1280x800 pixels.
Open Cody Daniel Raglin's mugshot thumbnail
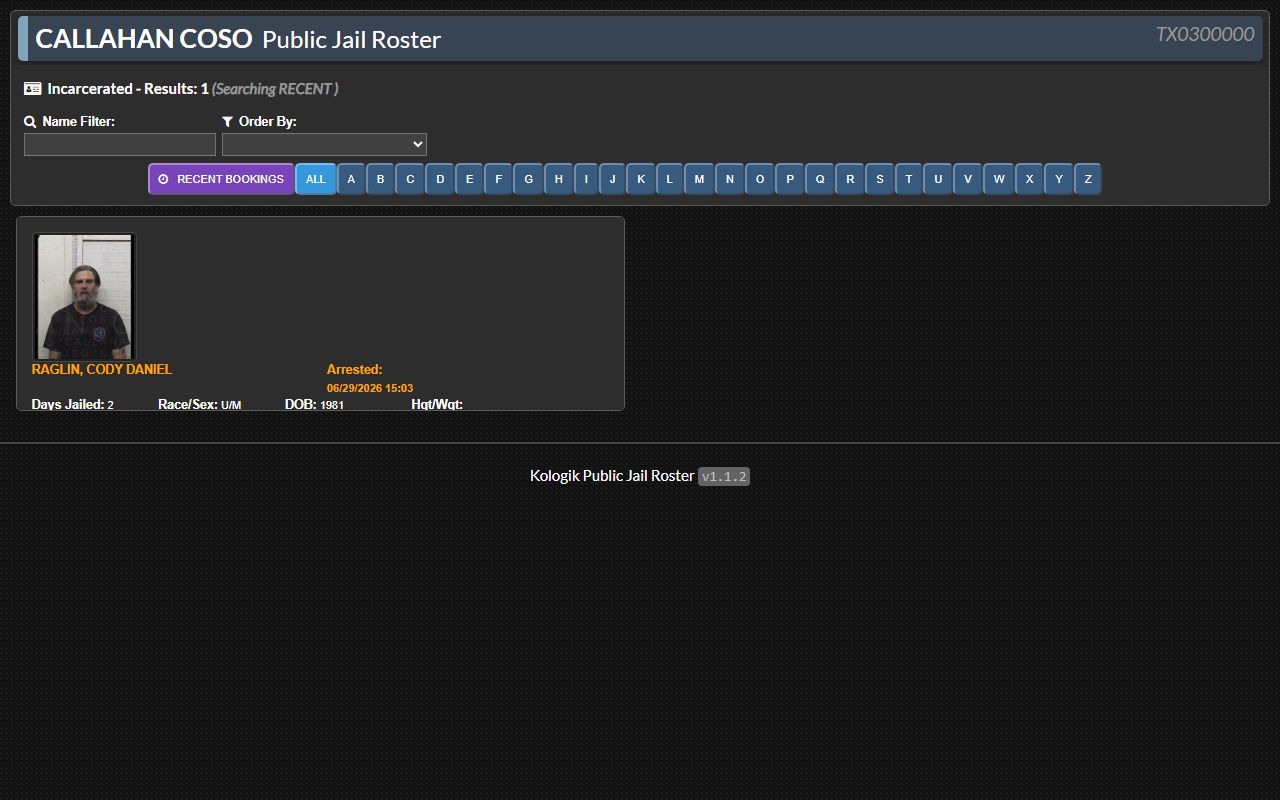point(84,297)
